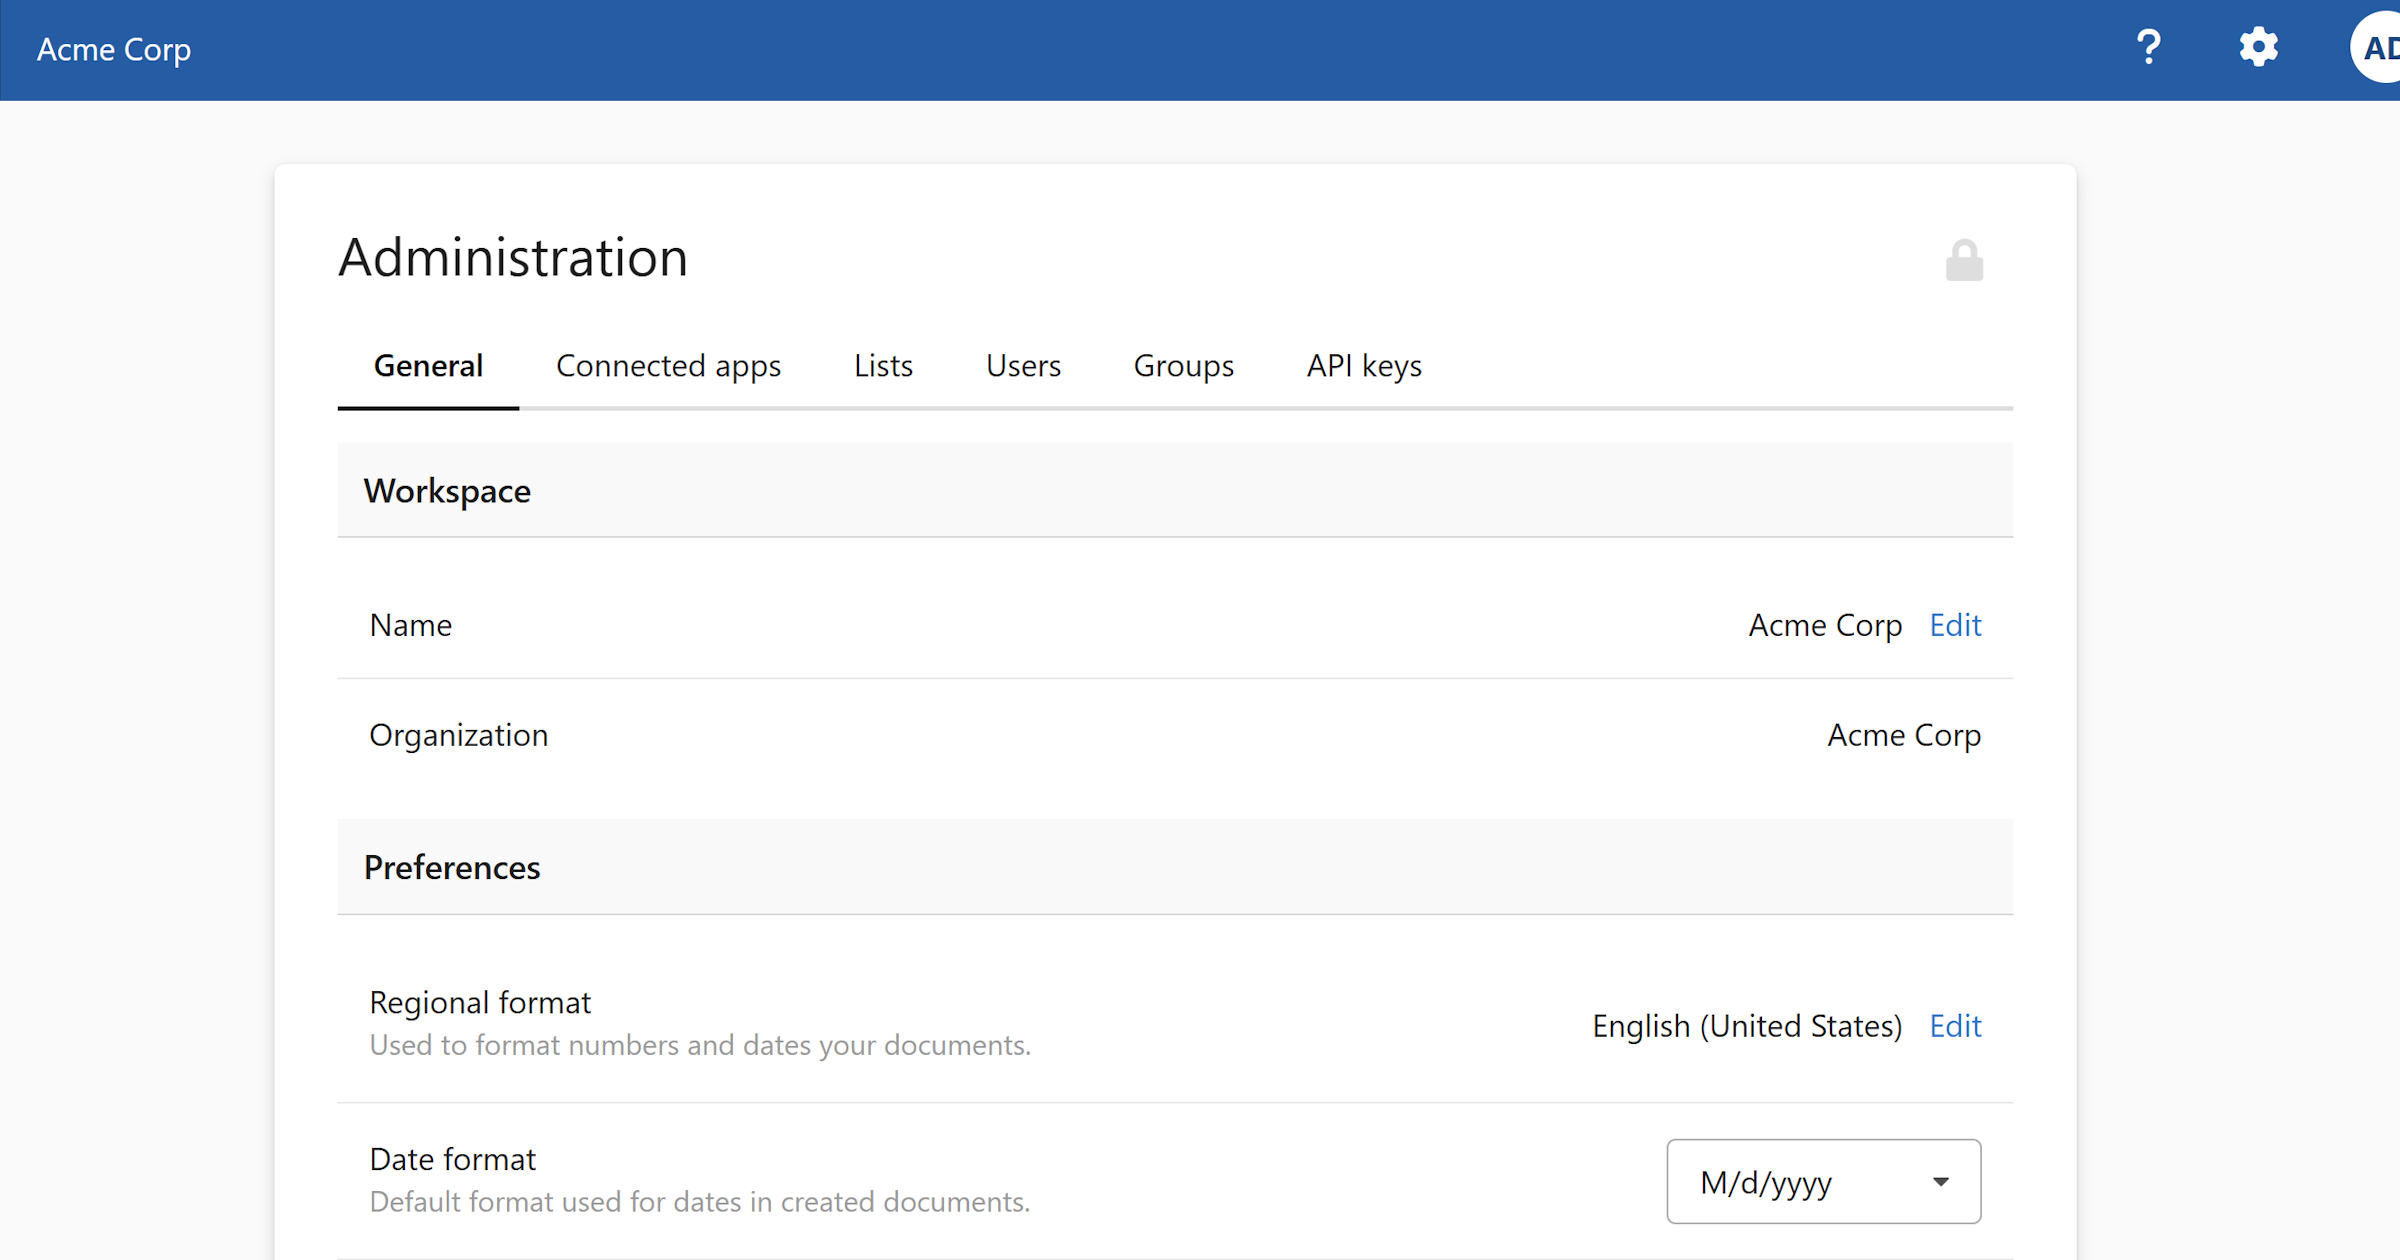Click 'Default format used for dates' description
The width and height of the screenshot is (2400, 1260).
pyautogui.click(x=699, y=1201)
